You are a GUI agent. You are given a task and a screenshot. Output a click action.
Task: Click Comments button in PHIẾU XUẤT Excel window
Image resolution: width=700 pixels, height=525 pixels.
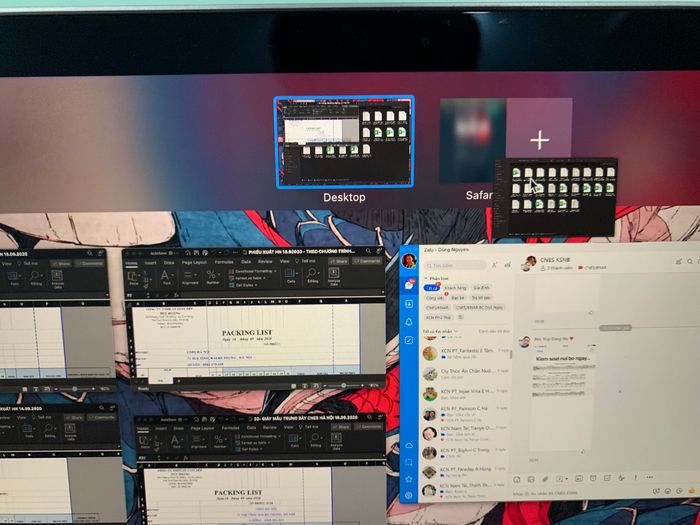367,261
